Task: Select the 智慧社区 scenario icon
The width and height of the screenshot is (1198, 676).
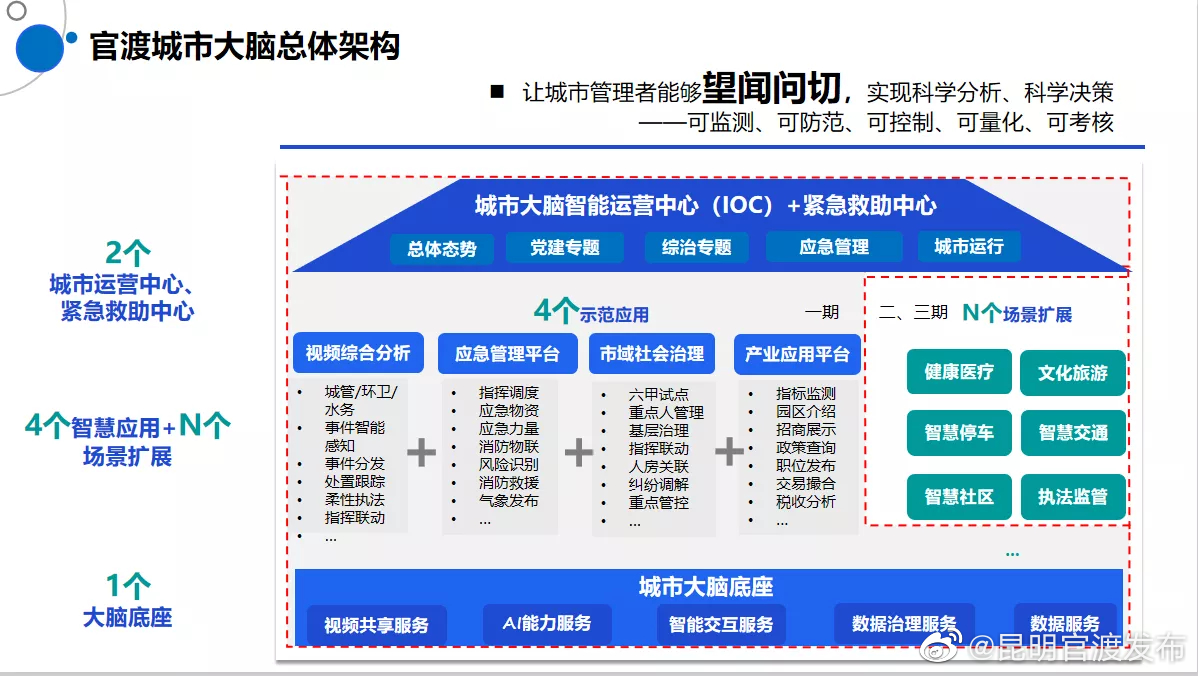Action: (958, 496)
